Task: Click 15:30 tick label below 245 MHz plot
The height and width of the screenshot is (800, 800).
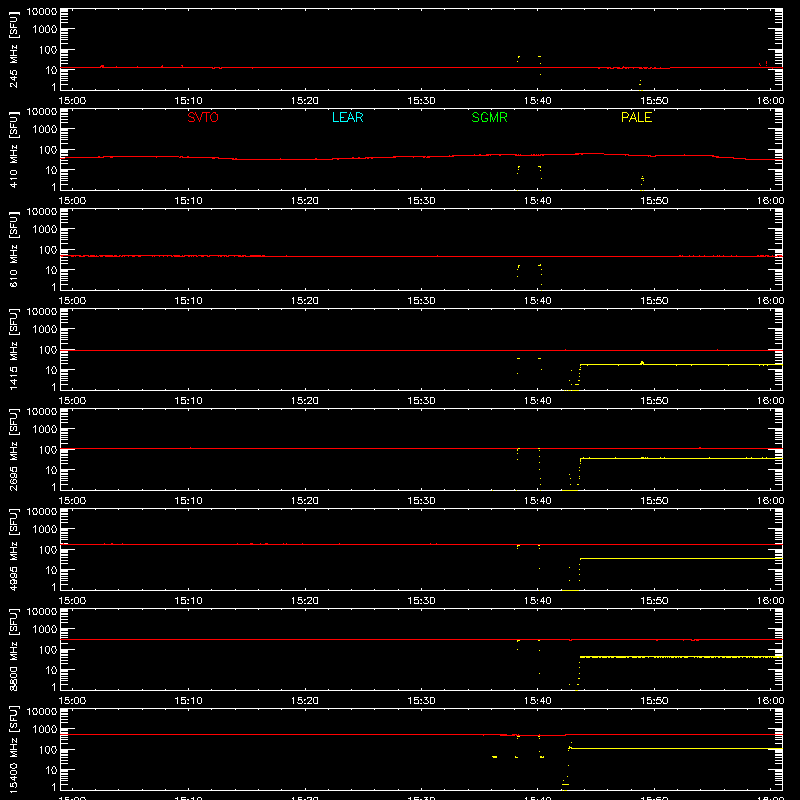Action: [x=421, y=101]
